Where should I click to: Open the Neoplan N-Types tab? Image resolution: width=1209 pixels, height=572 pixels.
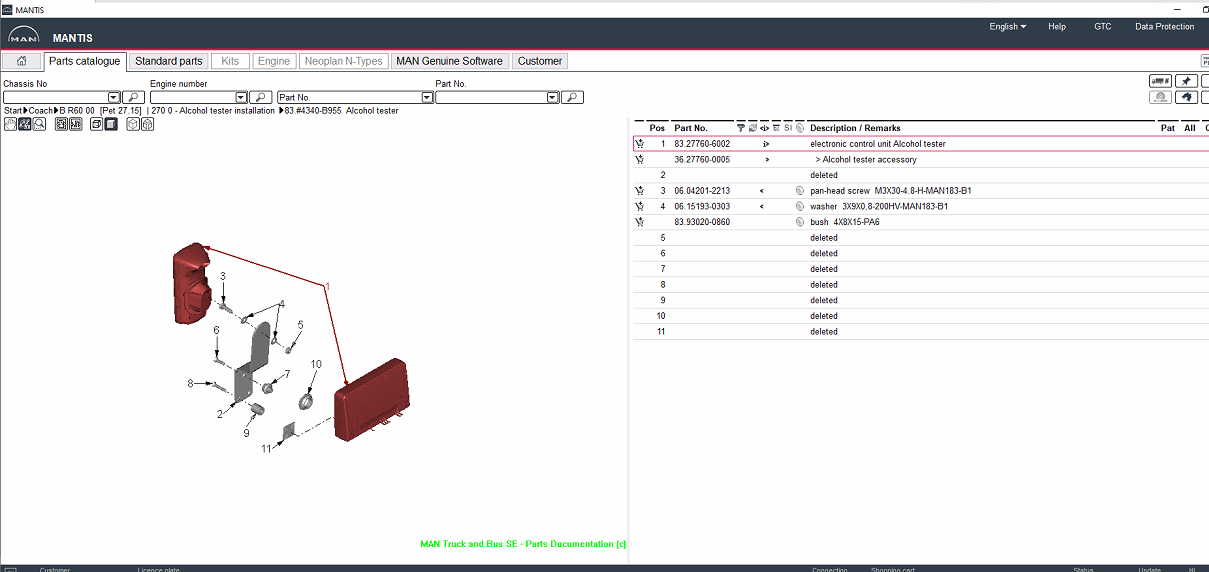(343, 61)
